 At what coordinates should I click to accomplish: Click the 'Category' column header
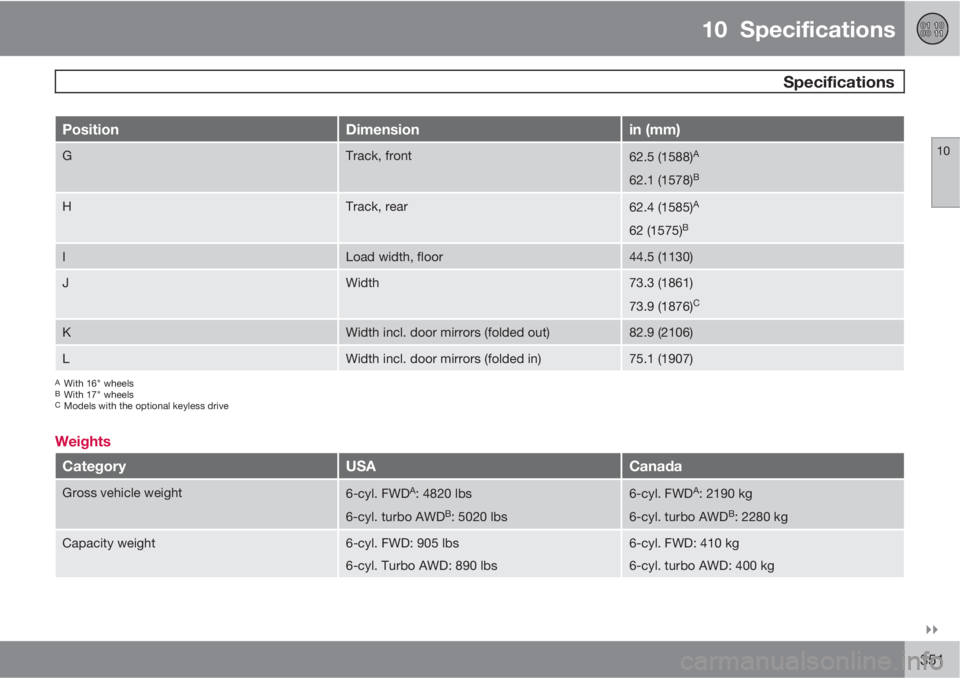click(196, 466)
